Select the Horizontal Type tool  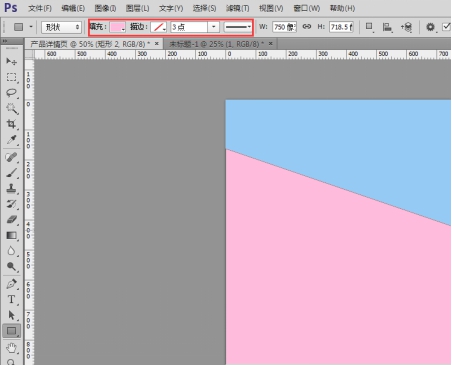12,299
